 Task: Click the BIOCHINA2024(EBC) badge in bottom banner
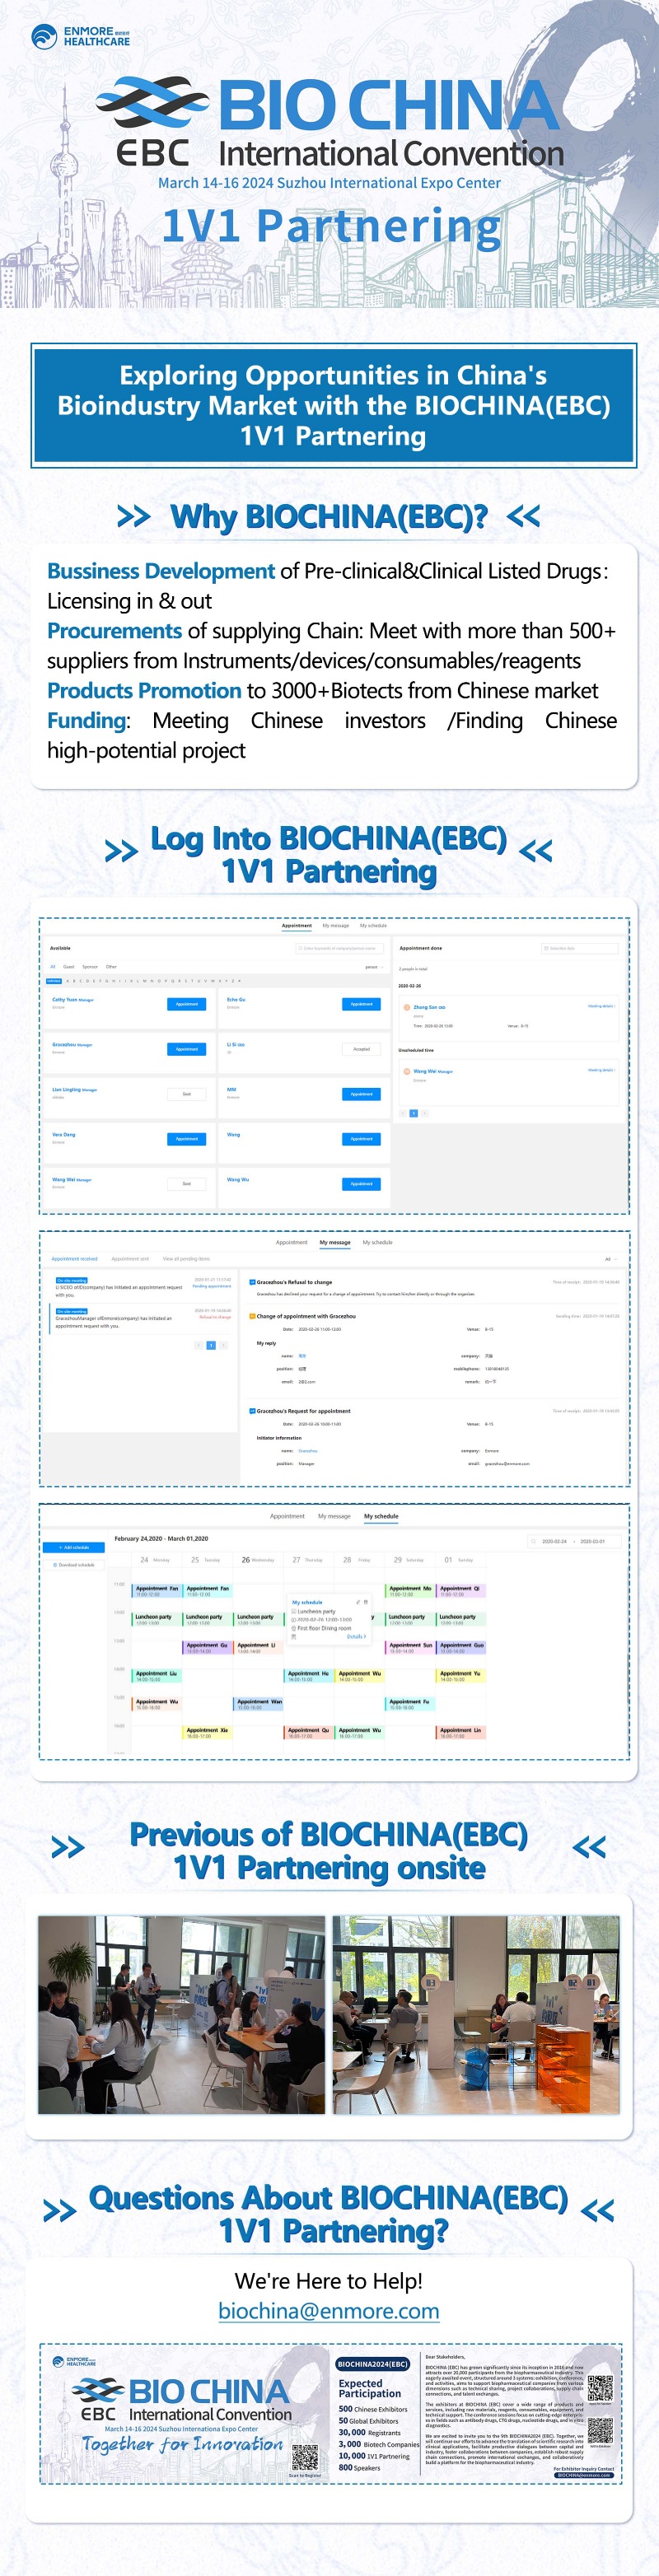click(373, 2364)
